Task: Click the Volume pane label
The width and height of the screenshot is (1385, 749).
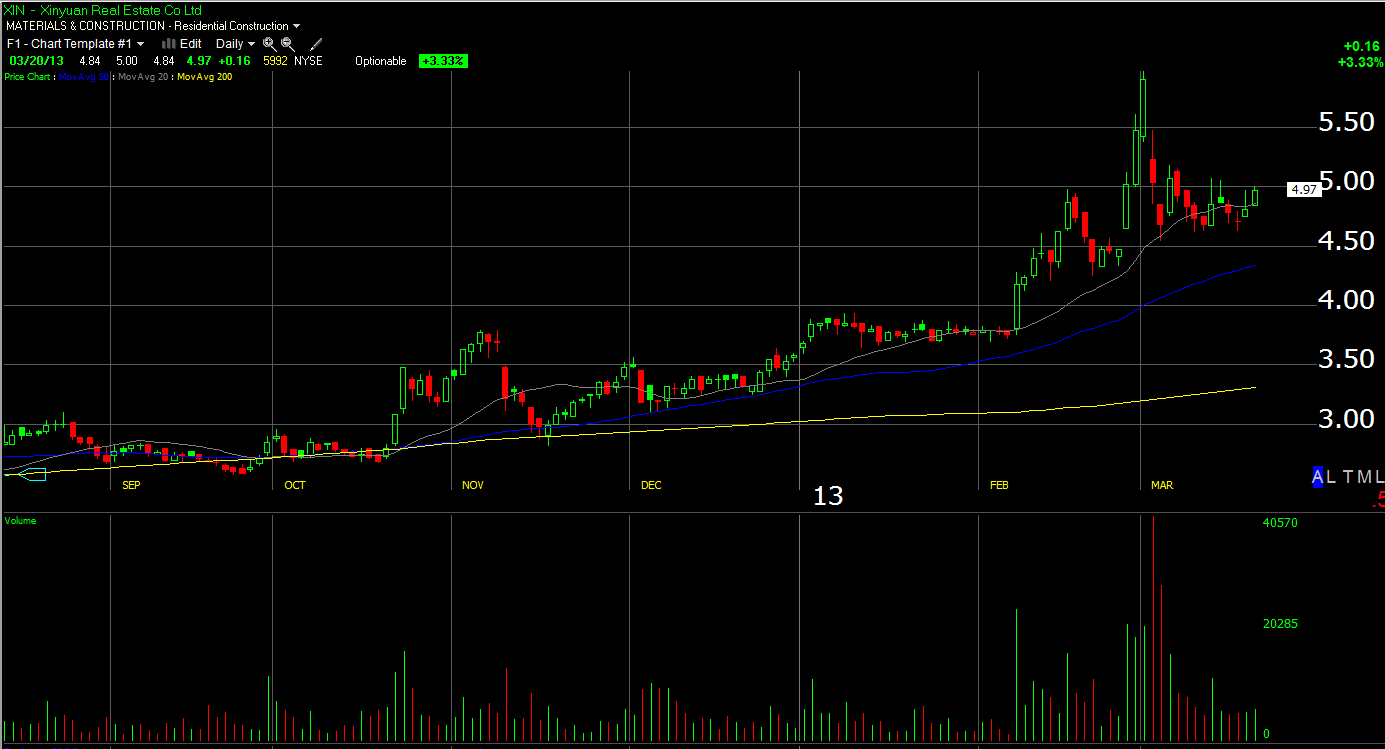Action: click(x=20, y=520)
